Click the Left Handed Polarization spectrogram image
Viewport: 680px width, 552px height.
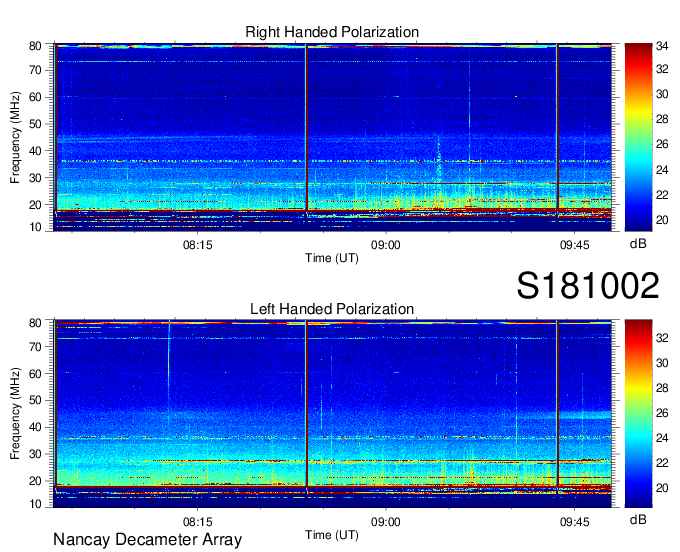click(x=333, y=414)
